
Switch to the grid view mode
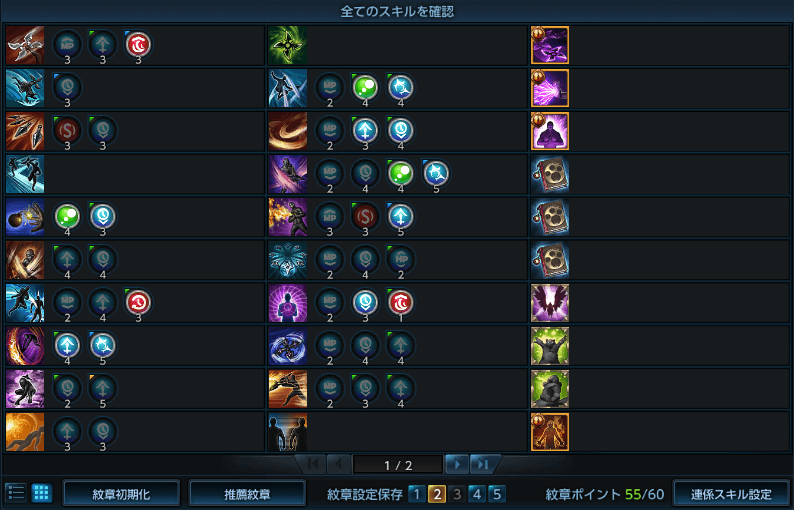[42, 493]
